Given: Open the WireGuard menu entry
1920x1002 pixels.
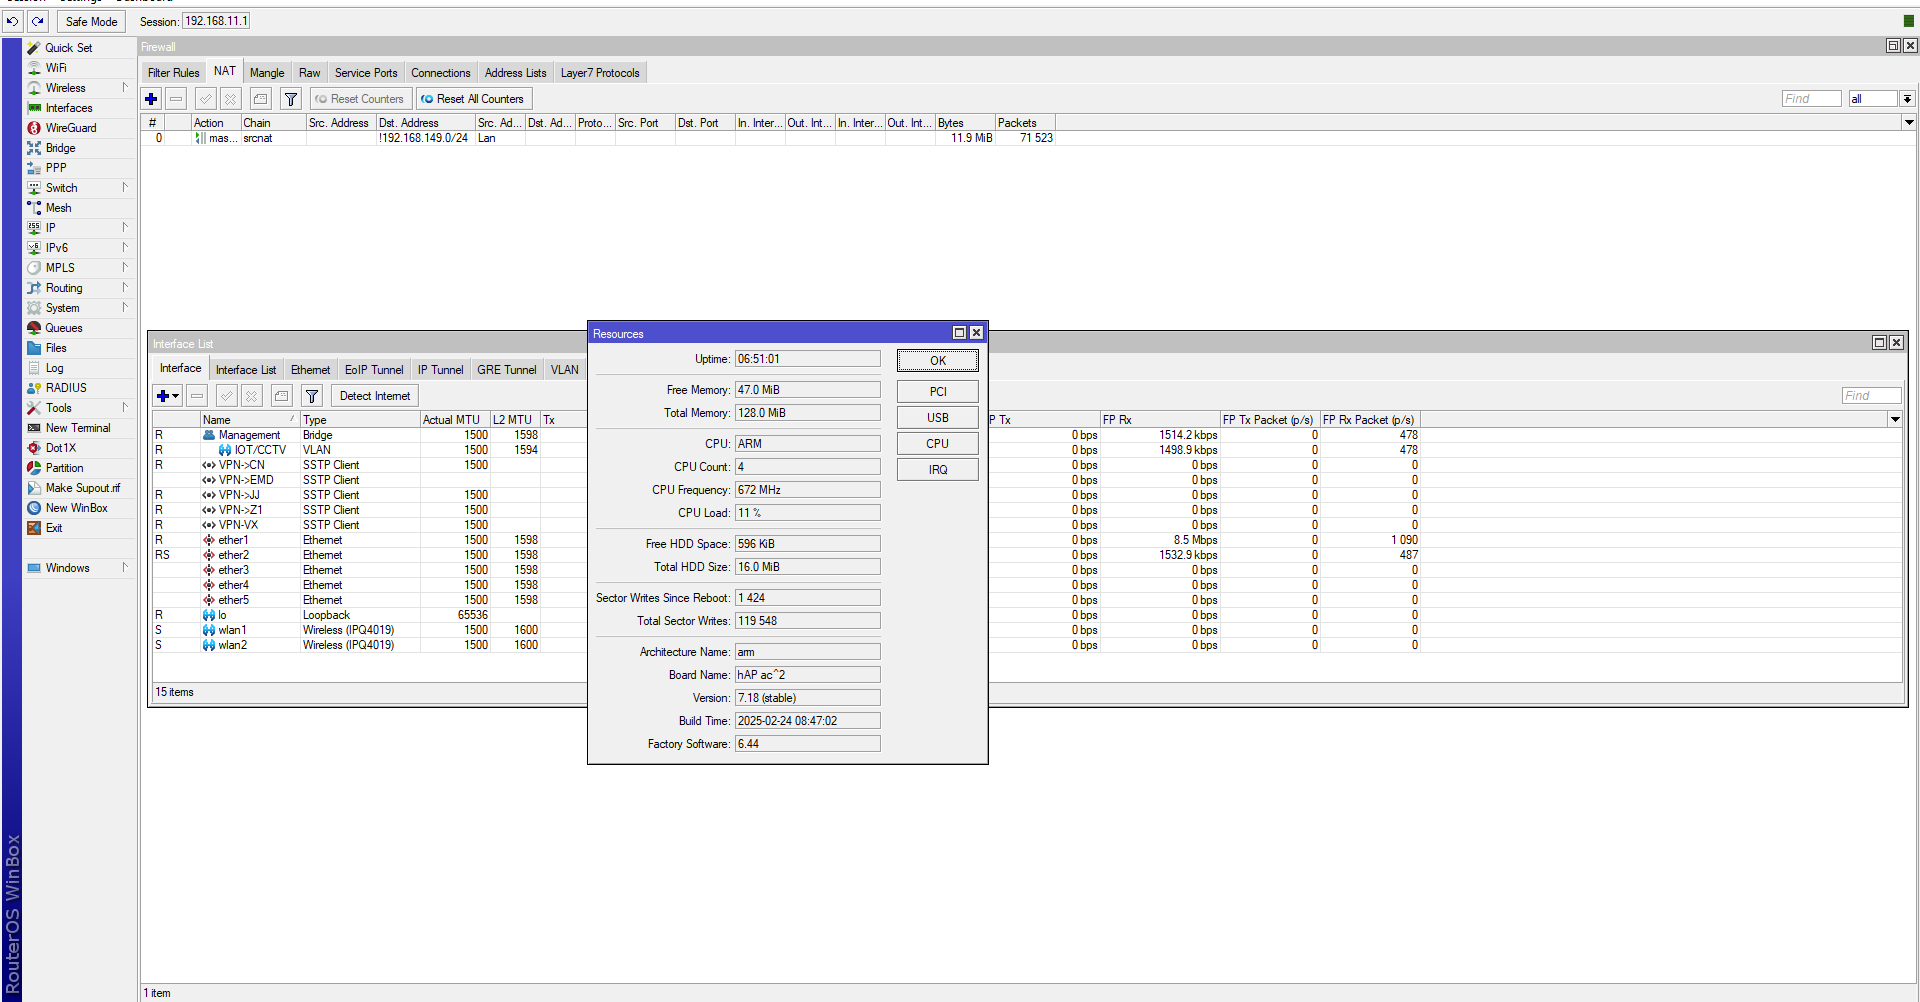Looking at the screenshot, I should point(71,128).
